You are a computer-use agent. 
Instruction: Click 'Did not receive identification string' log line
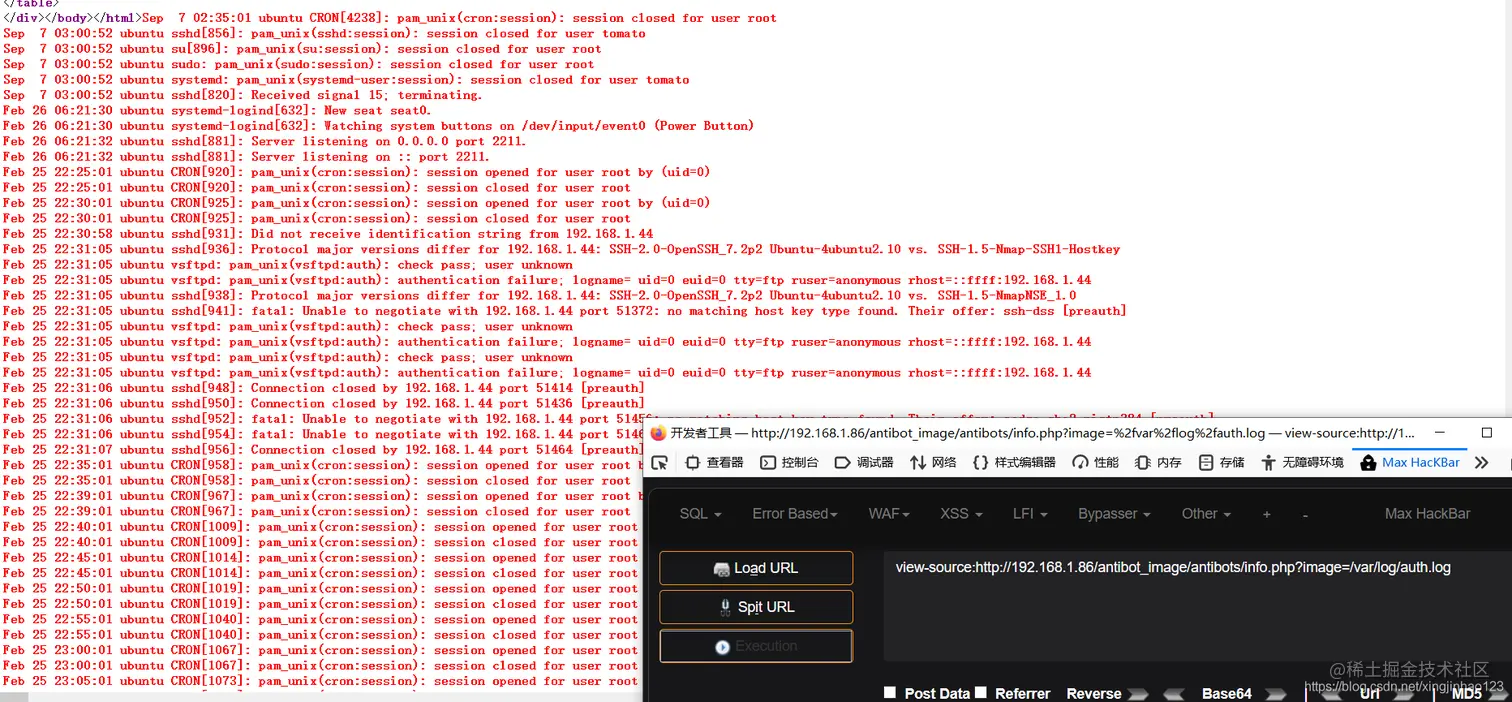tap(327, 233)
